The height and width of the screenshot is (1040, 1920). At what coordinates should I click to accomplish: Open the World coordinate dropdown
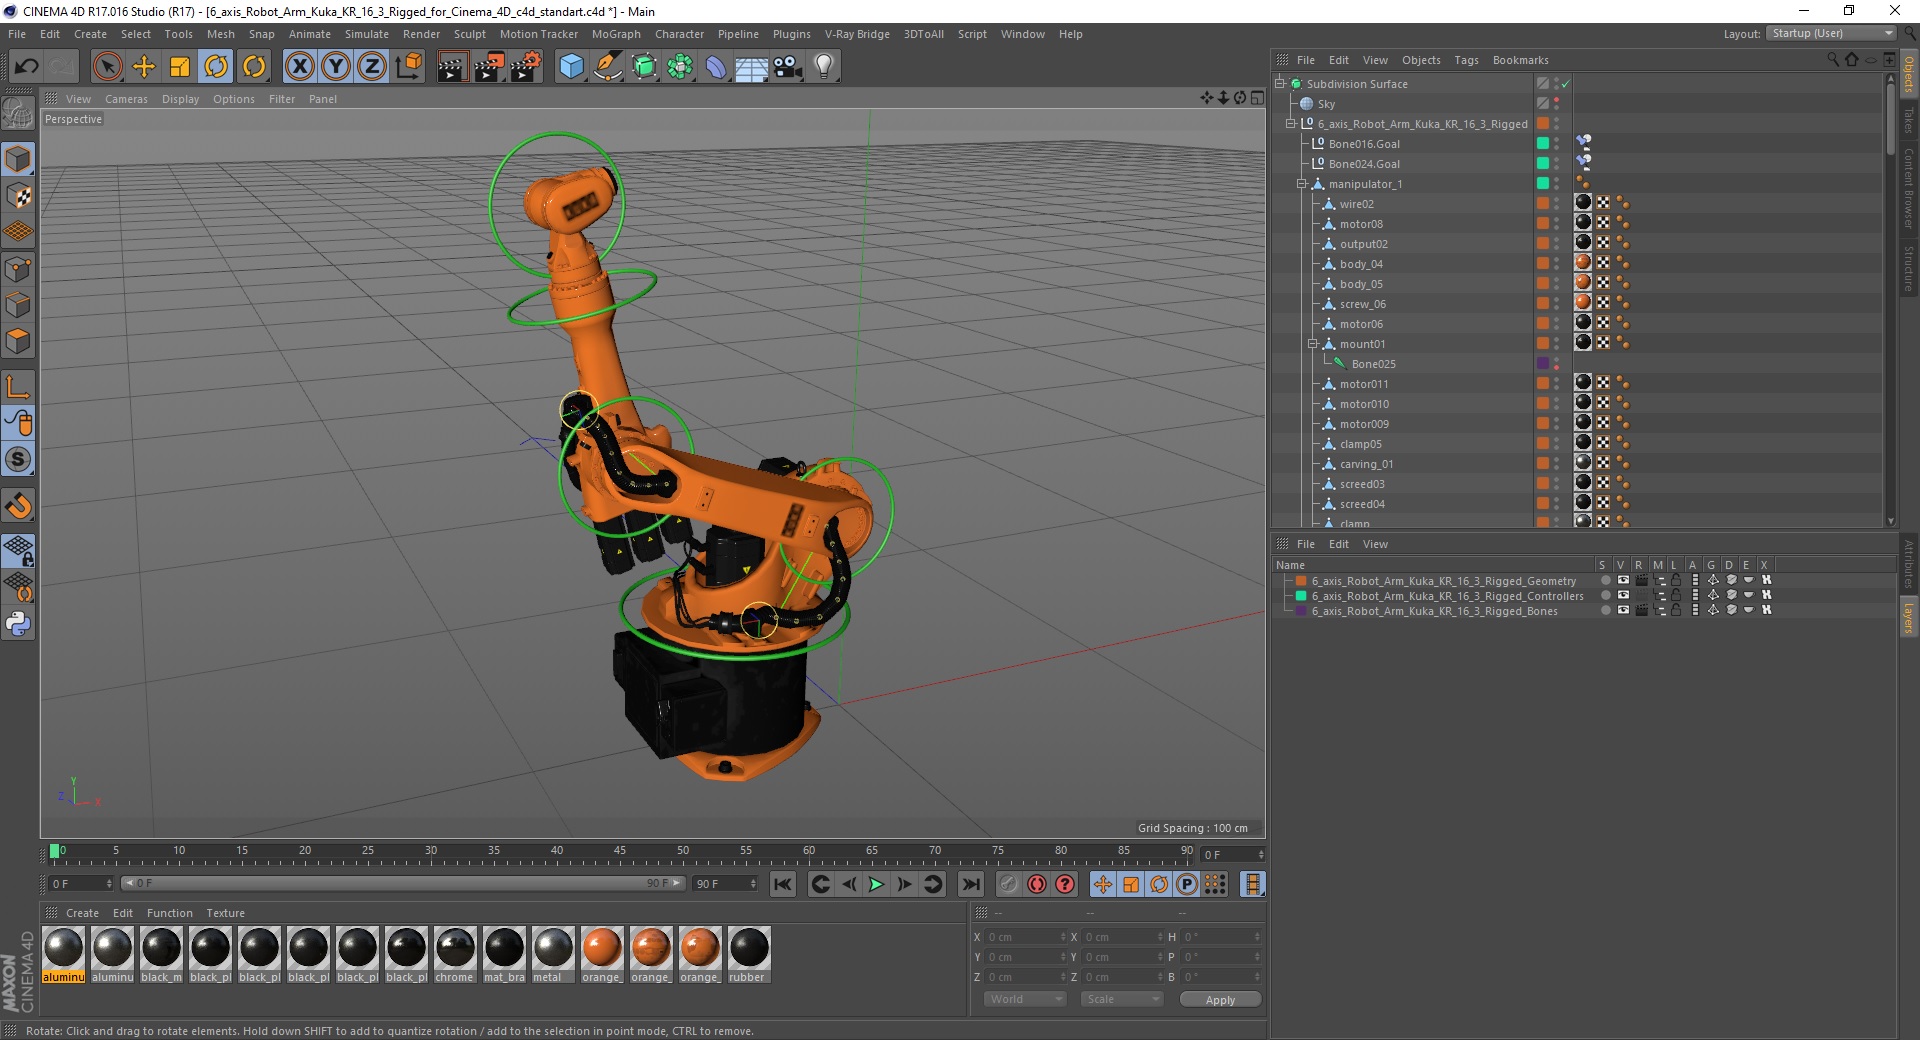coord(1025,999)
